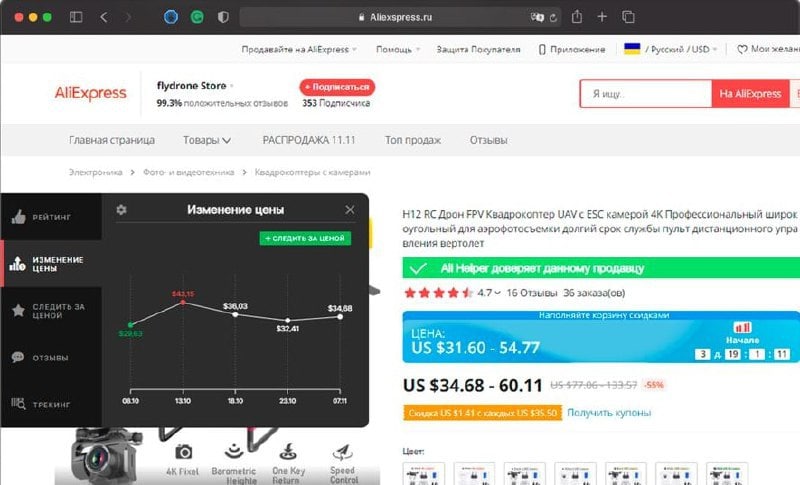Expand the Товары store menu
Screen dimensions: 800x485
pyautogui.click(x=207, y=140)
